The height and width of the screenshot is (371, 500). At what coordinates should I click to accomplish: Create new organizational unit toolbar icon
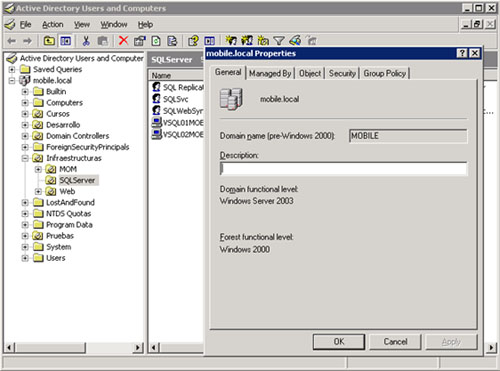point(263,40)
